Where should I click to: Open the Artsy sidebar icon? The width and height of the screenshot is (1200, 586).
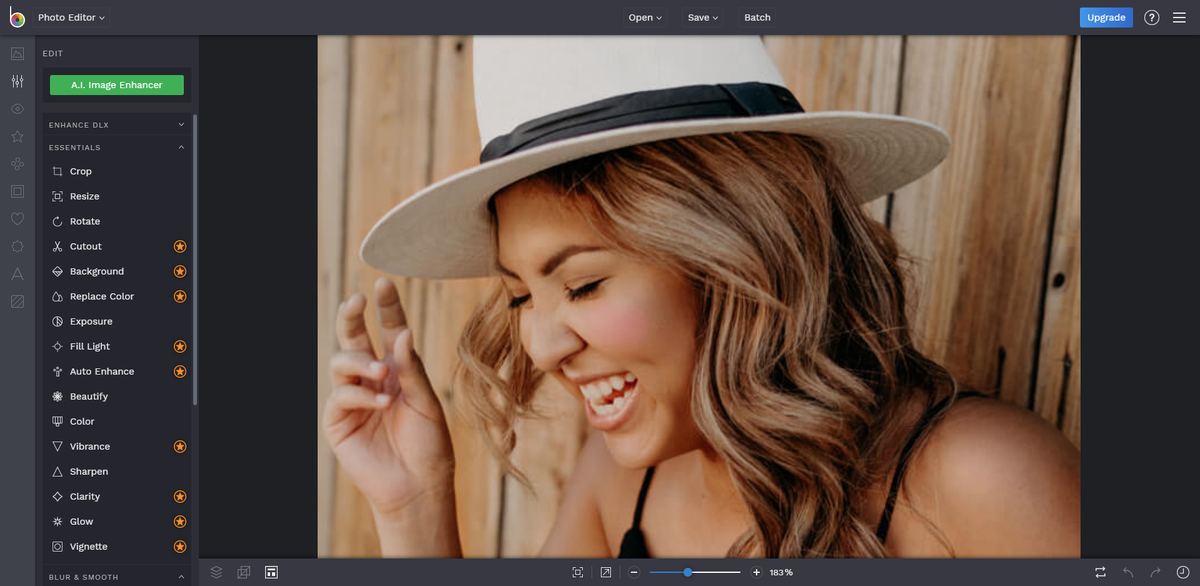click(17, 163)
